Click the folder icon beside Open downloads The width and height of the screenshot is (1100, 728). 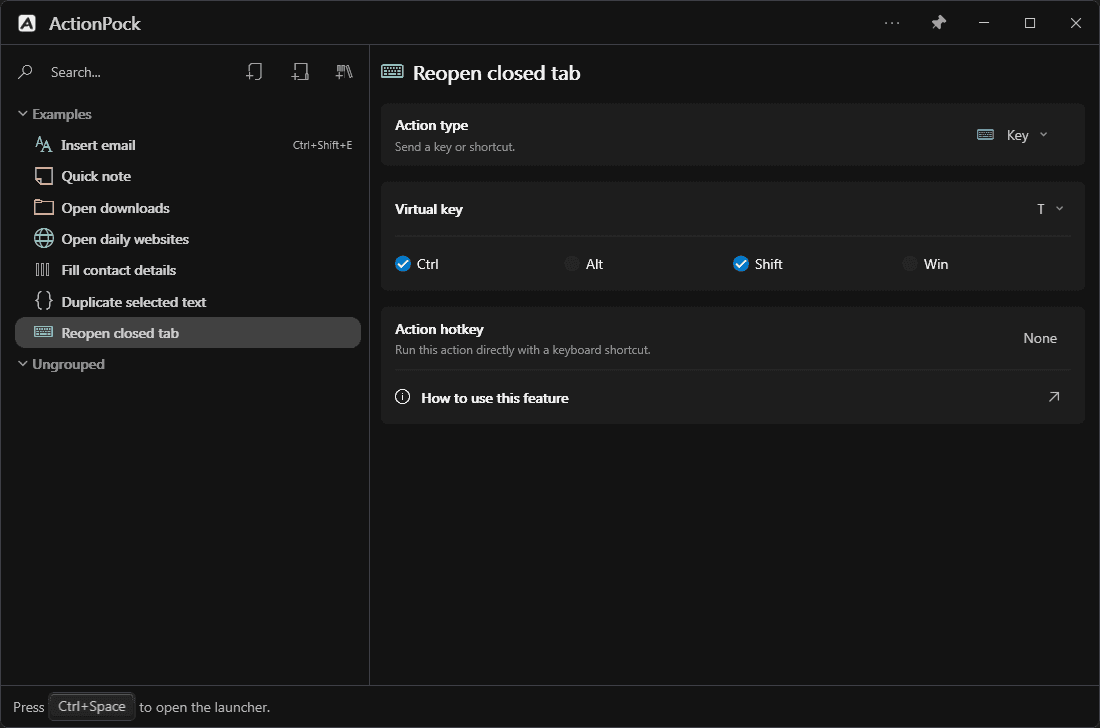point(43,207)
